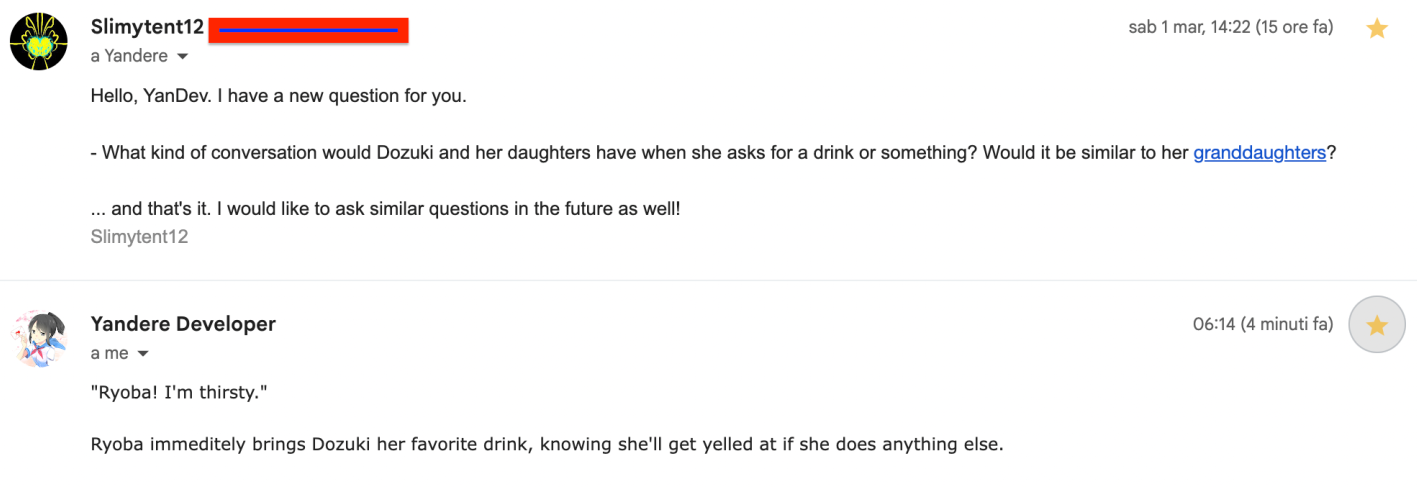This screenshot has width=1417, height=487.
Task: Show details arrow next to "a me"
Action: click(142, 354)
